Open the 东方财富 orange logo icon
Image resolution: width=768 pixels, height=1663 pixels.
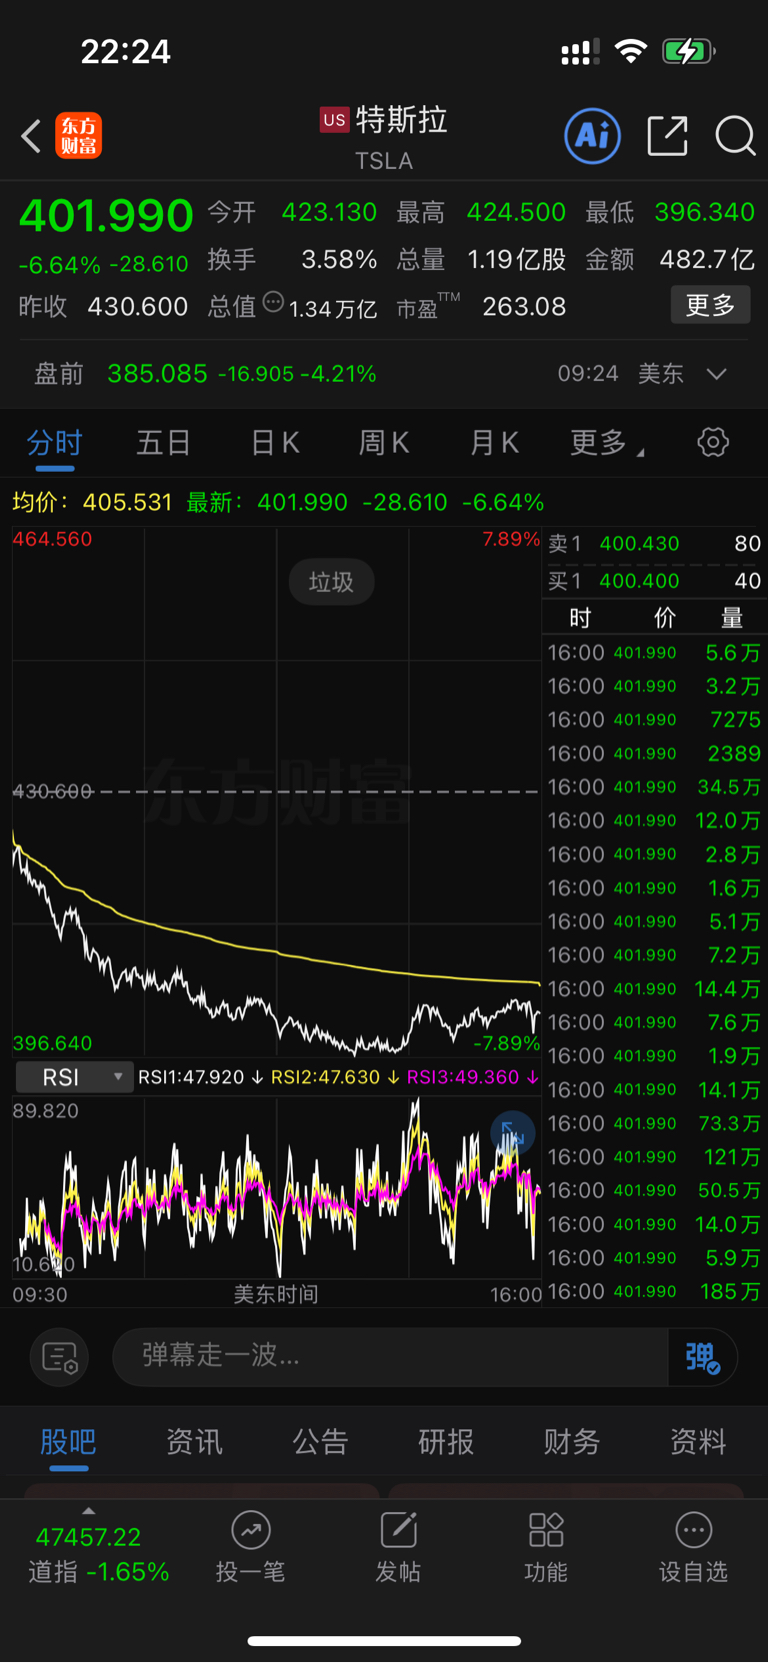coord(79,136)
